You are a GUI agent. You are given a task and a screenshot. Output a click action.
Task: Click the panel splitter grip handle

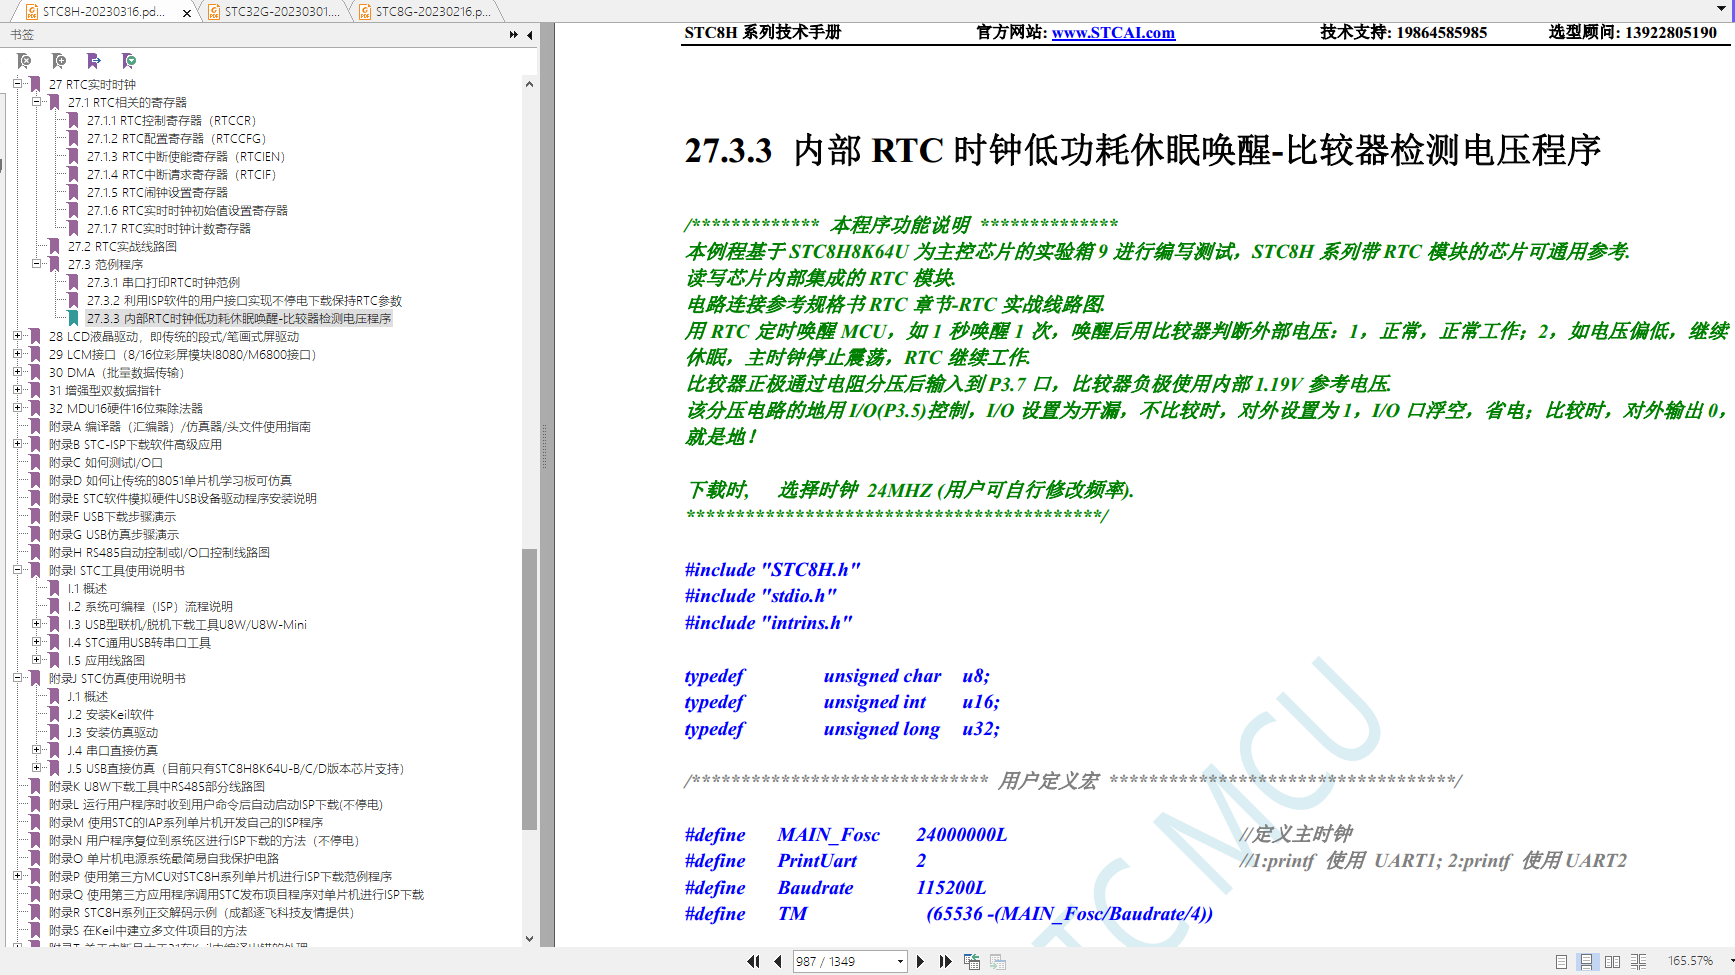coord(545,447)
